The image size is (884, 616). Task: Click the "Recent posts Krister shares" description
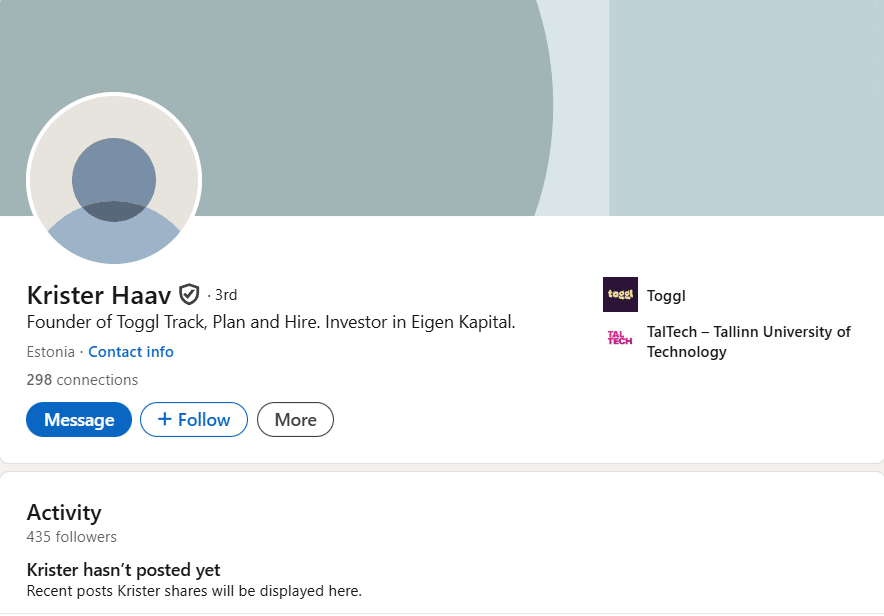click(193, 591)
